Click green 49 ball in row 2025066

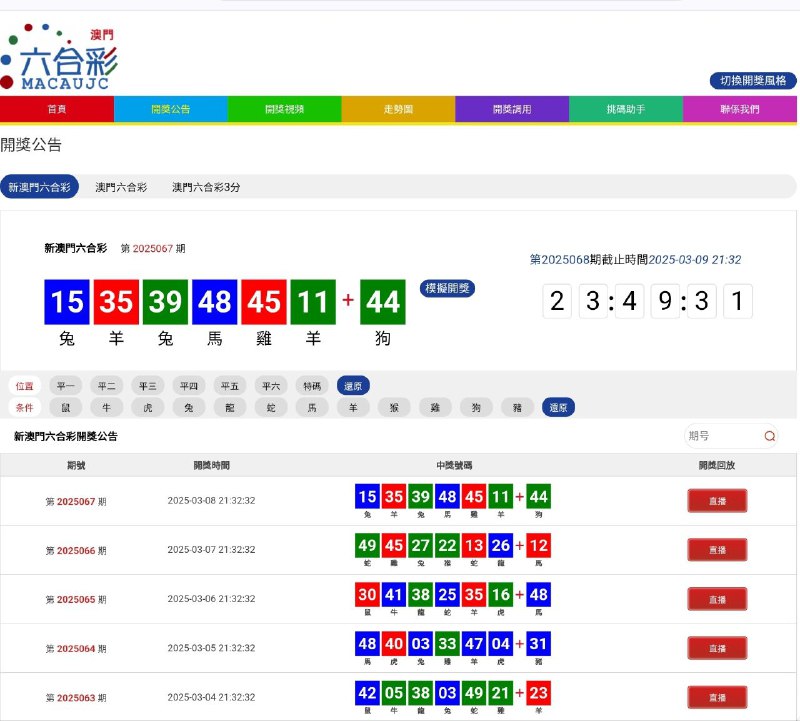[367, 545]
